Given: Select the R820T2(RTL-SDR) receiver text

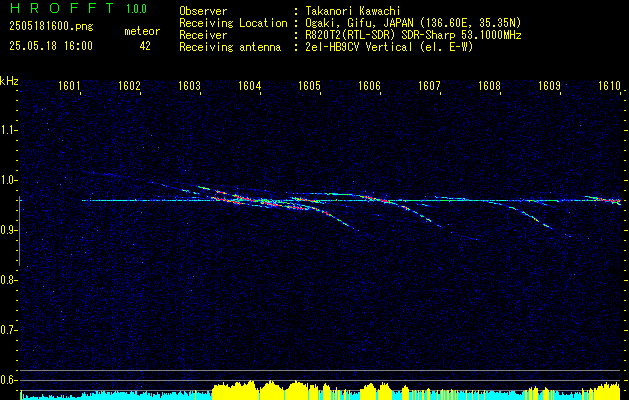Looking at the screenshot, I should [x=413, y=35].
